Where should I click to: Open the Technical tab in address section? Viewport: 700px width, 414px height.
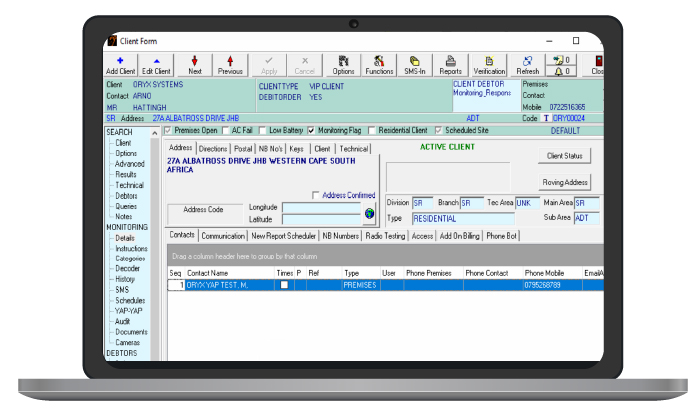[354, 149]
